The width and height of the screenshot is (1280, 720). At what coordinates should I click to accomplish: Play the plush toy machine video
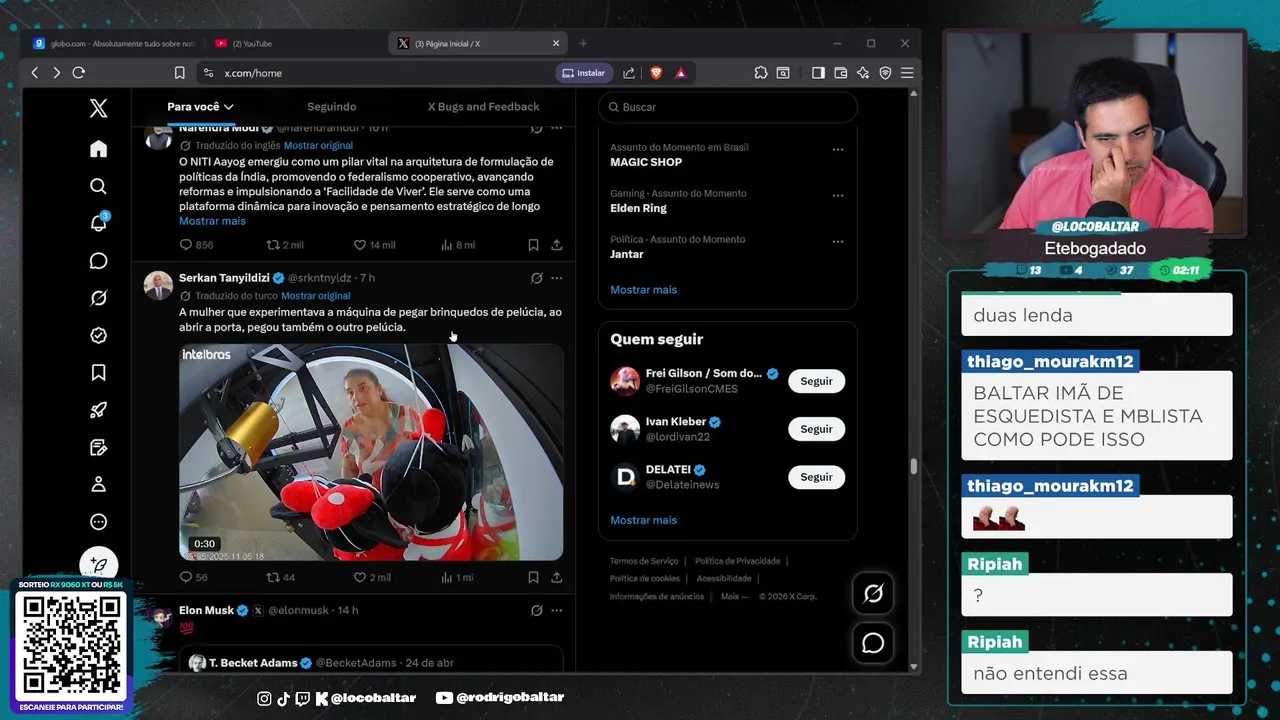click(371, 452)
